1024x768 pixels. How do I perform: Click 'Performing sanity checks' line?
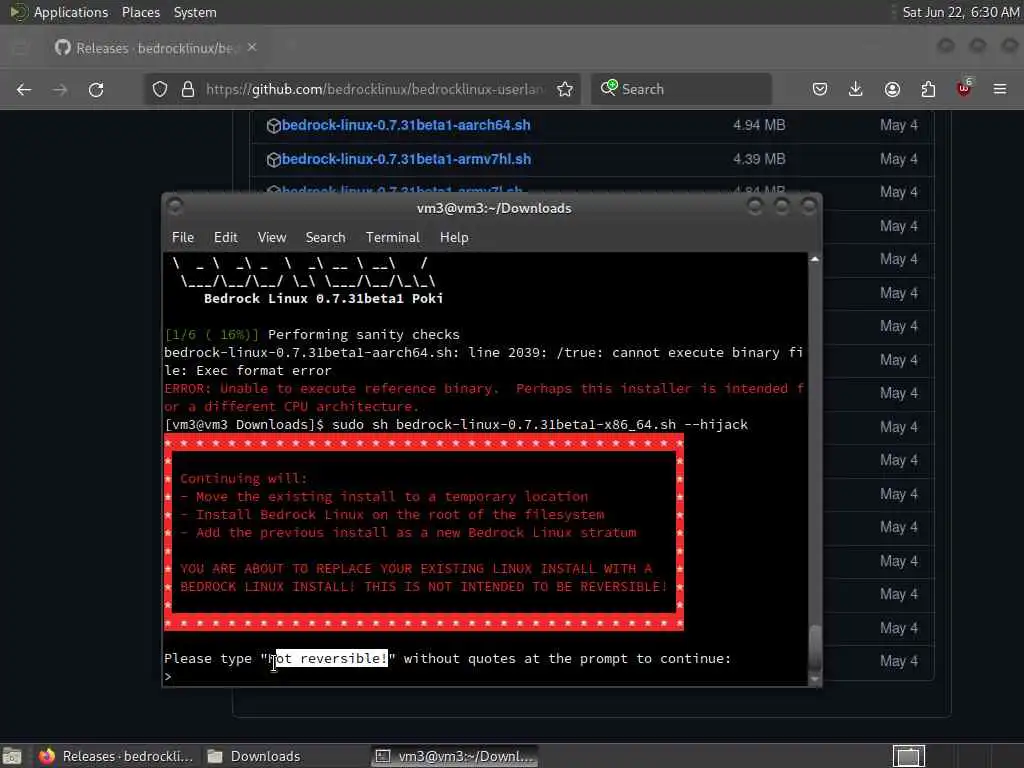pyautogui.click(x=364, y=334)
